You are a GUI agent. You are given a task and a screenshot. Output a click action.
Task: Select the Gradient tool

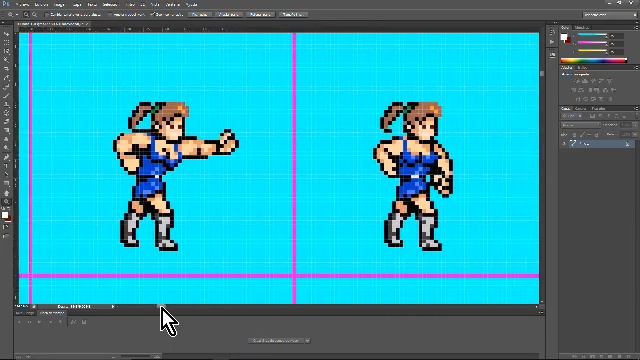[x=6, y=131]
